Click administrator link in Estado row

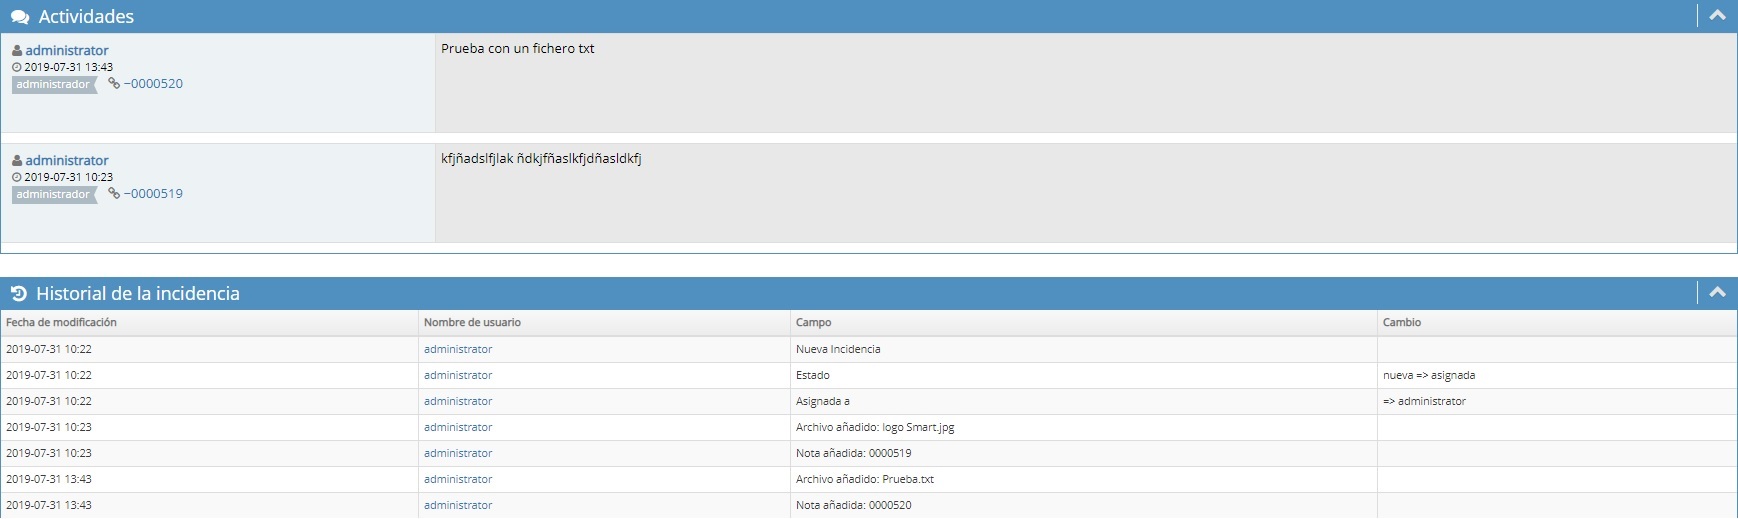pos(458,375)
